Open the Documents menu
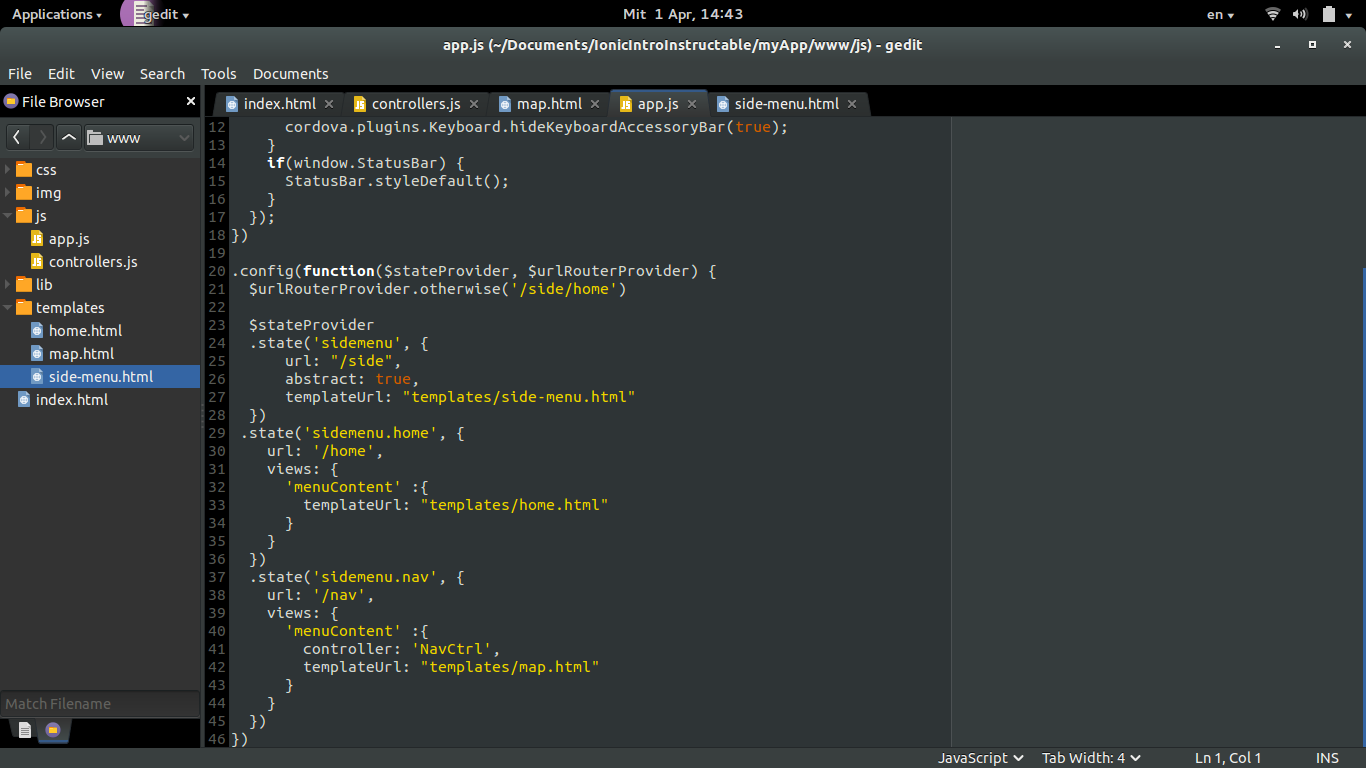Image resolution: width=1366 pixels, height=768 pixels. (290, 73)
